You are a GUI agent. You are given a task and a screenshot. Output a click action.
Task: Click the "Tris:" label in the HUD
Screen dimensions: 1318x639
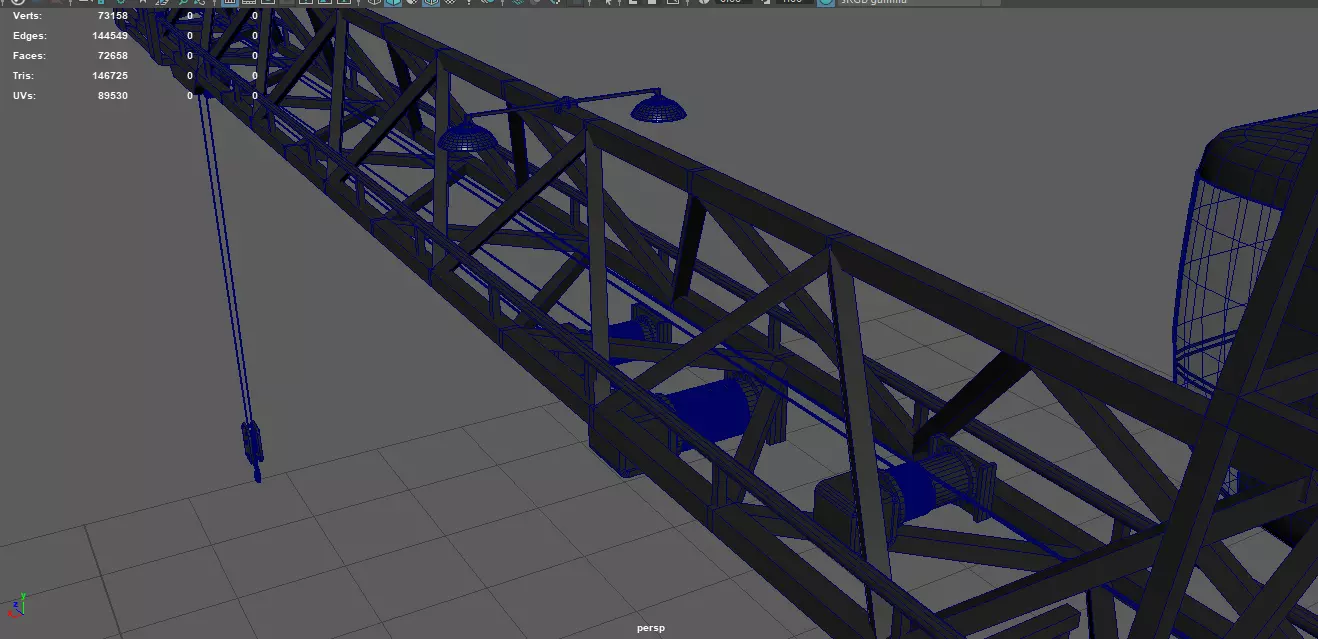point(24,76)
